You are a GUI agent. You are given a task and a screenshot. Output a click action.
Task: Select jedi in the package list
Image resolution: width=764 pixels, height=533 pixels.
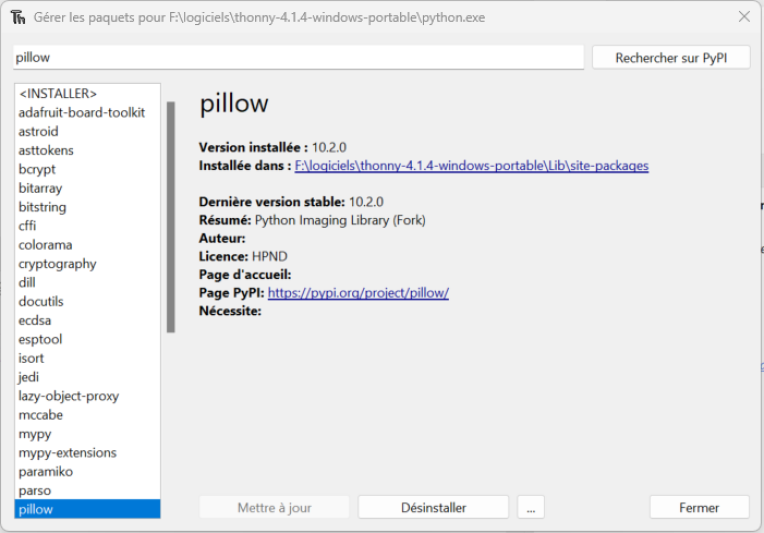(x=87, y=377)
